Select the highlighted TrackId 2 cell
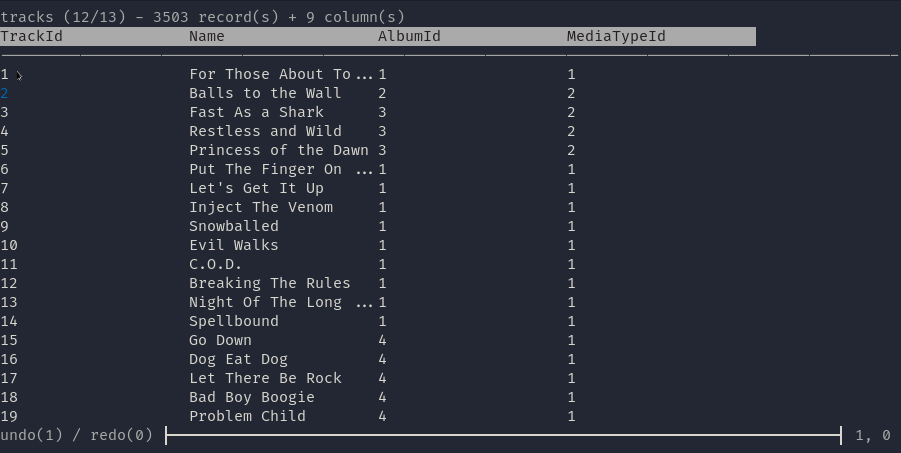This screenshot has width=901, height=453. pos(5,93)
